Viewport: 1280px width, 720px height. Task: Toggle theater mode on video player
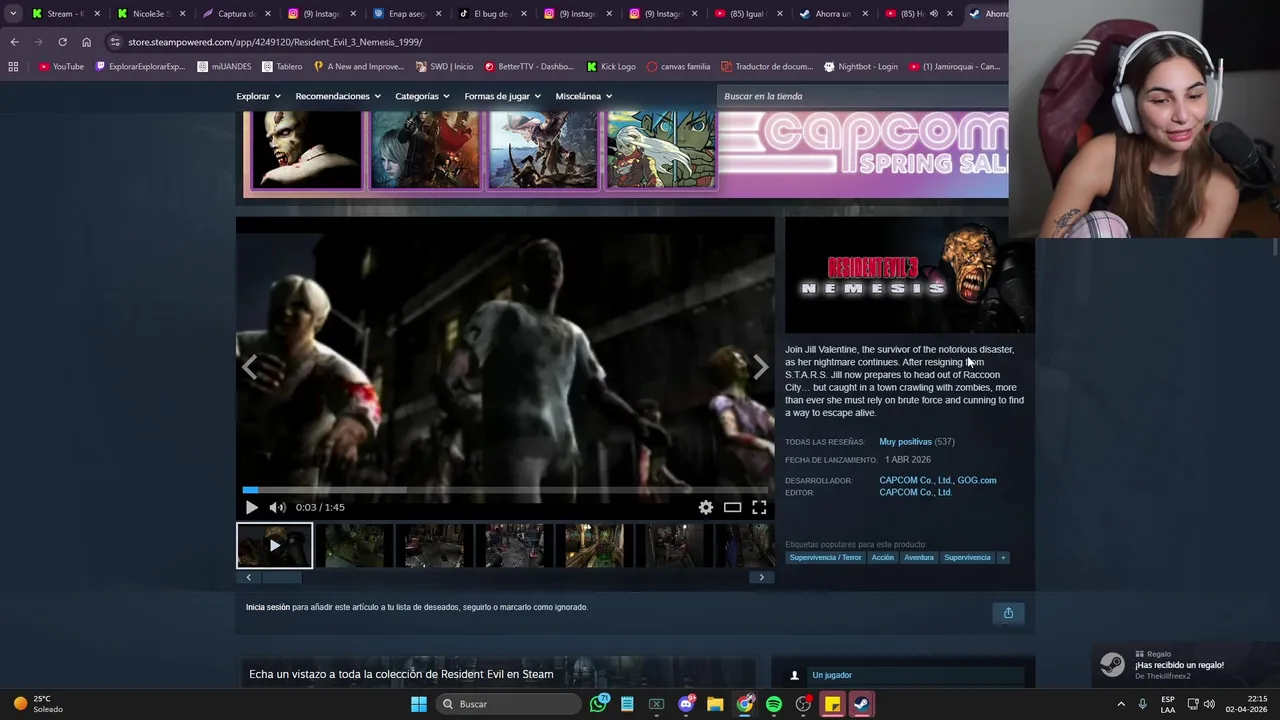pos(733,507)
